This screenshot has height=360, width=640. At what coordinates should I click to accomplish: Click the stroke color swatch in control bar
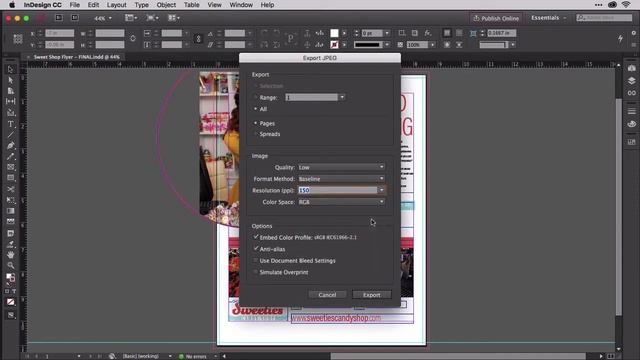click(x=334, y=44)
